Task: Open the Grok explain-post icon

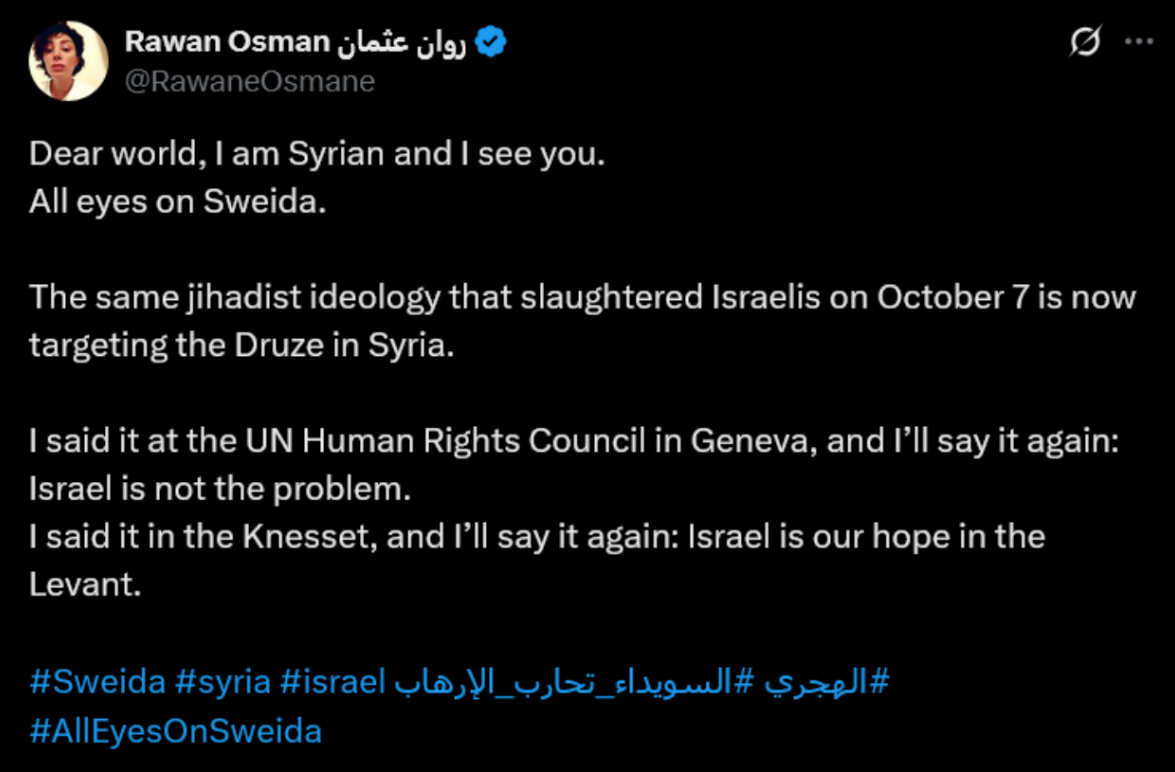Action: click(1085, 41)
